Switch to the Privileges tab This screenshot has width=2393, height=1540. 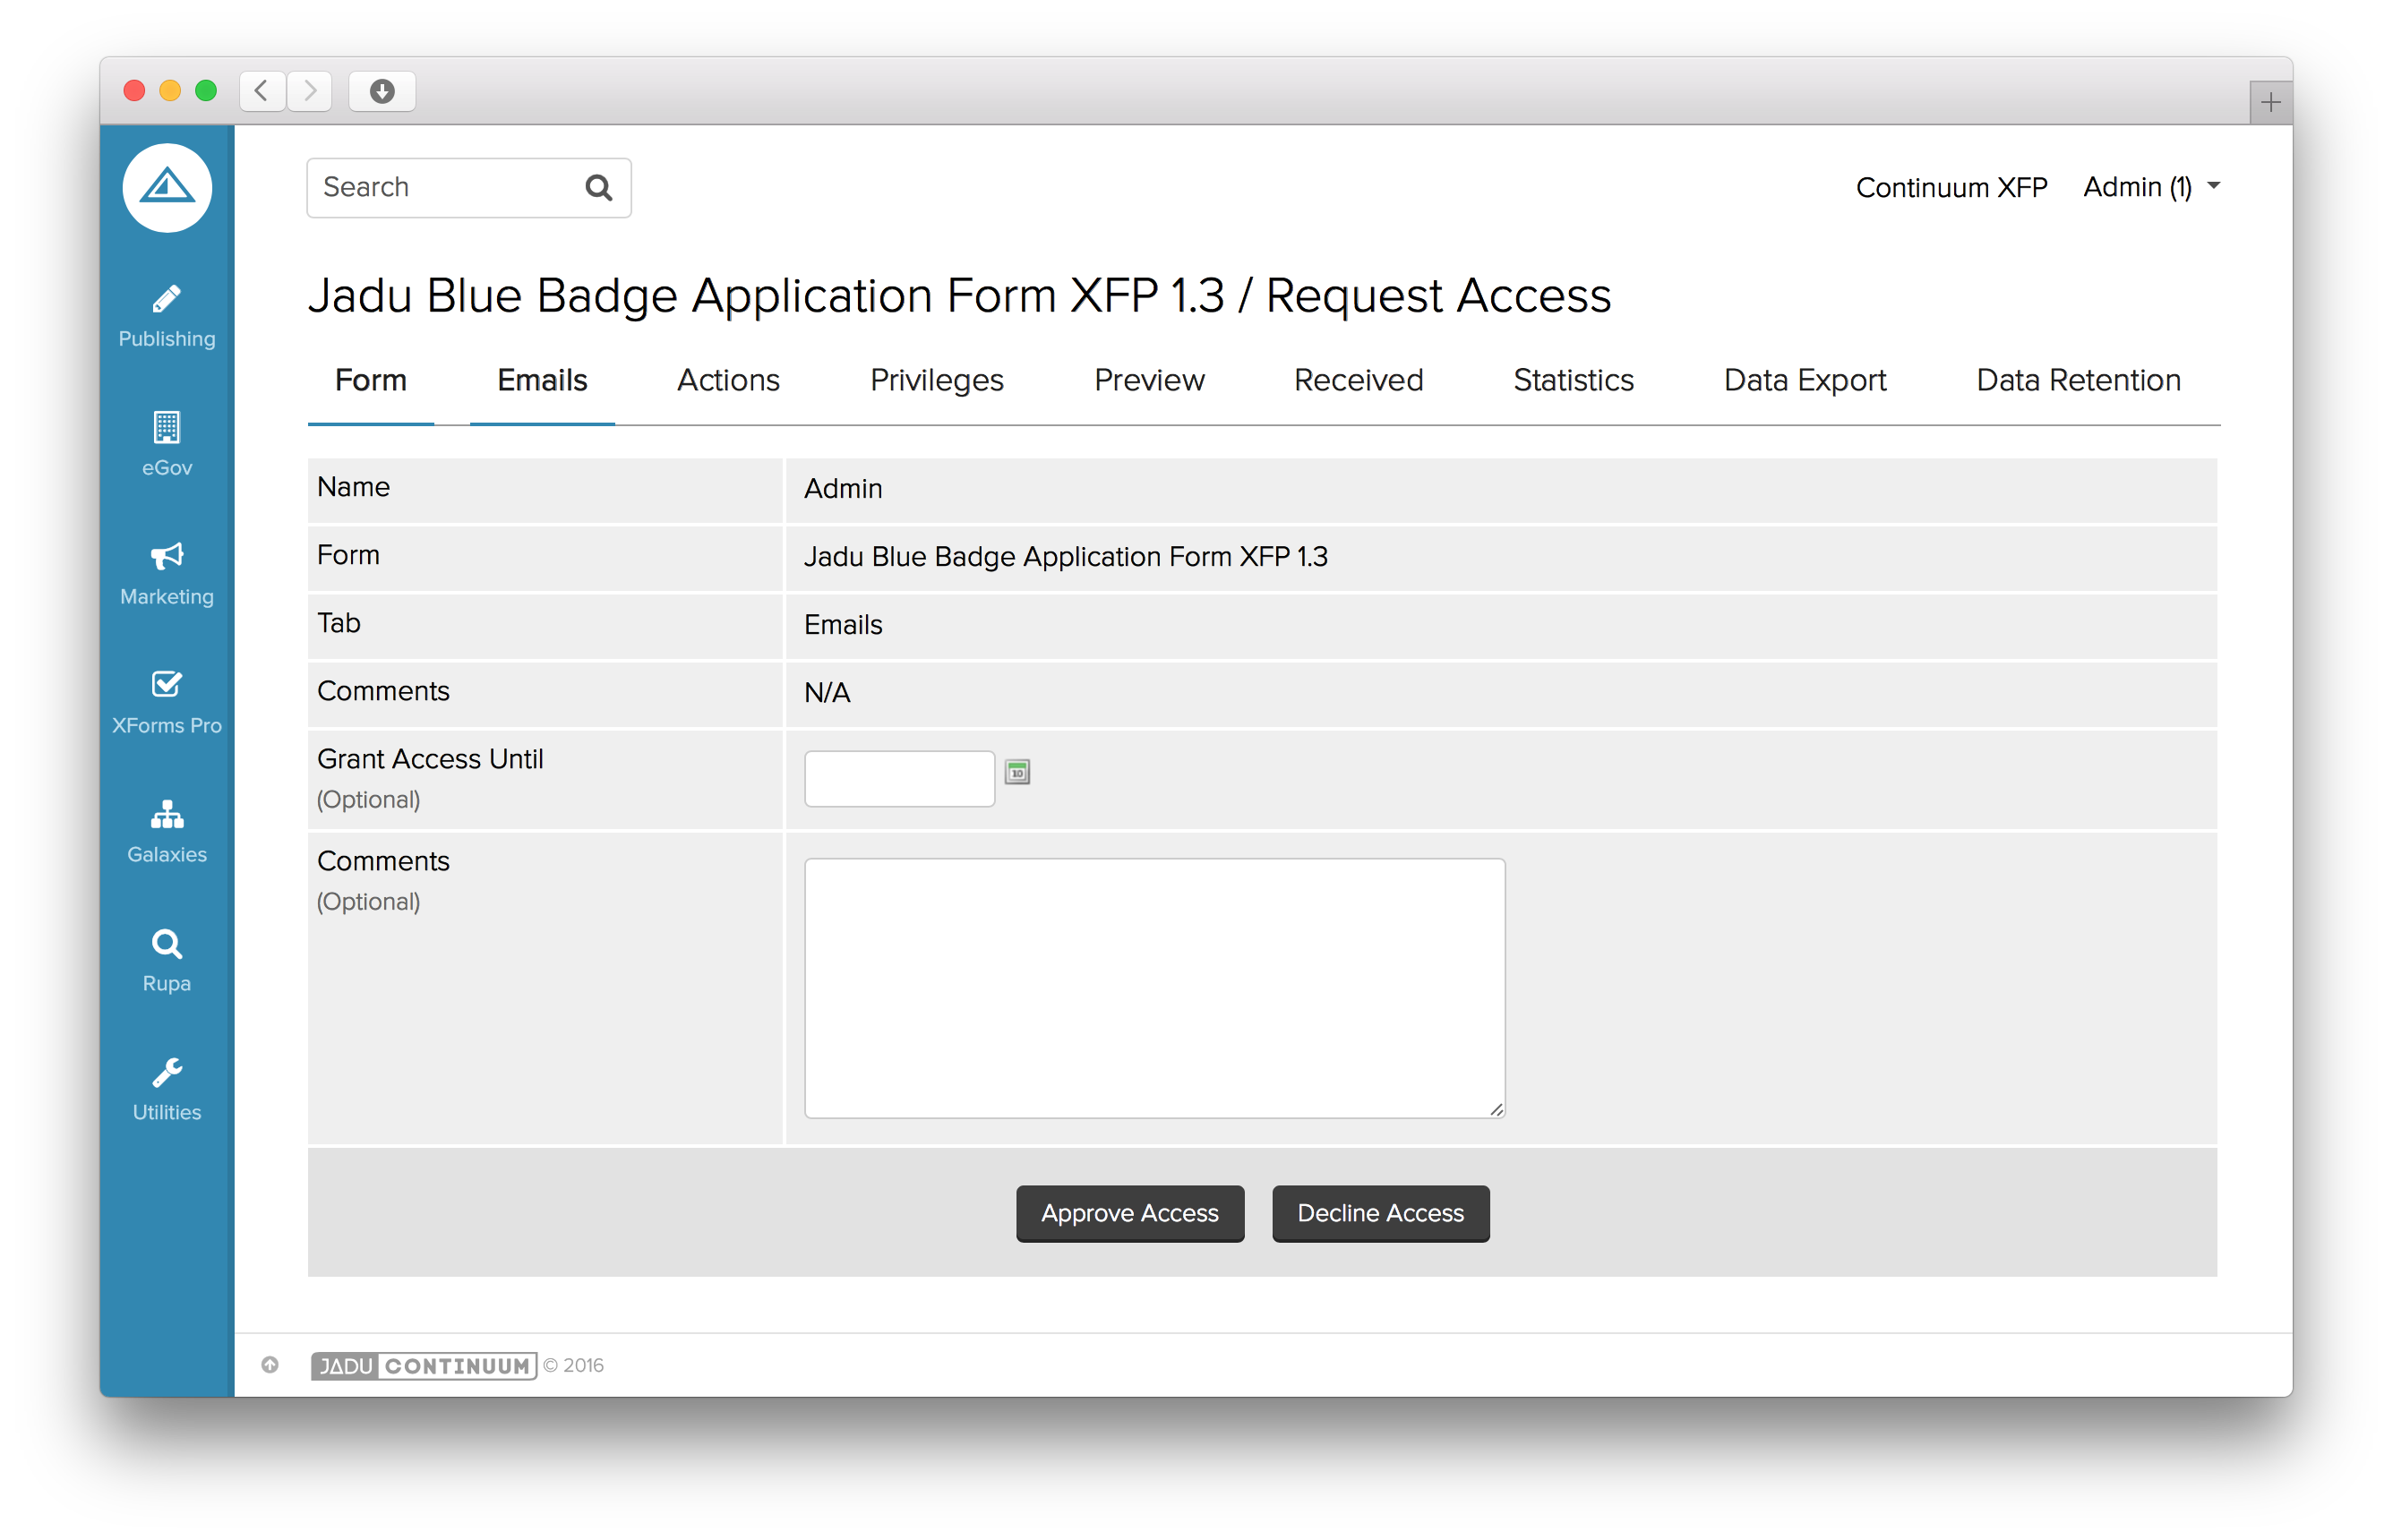pos(936,381)
